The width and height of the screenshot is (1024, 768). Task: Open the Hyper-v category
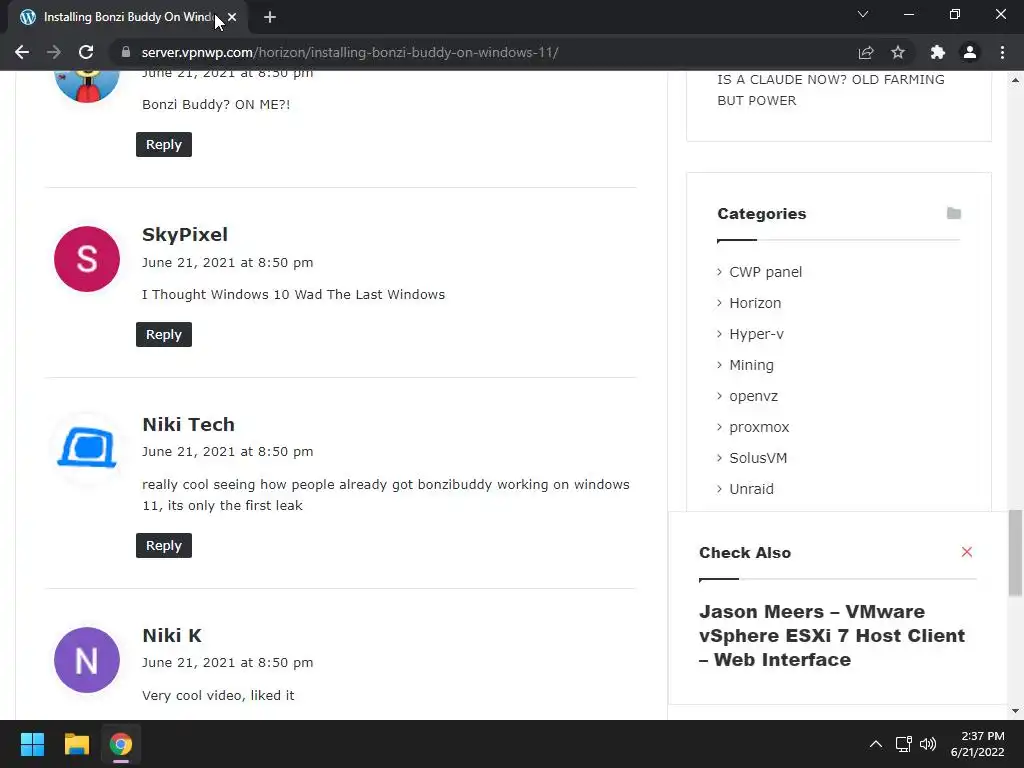pyautogui.click(x=756, y=334)
